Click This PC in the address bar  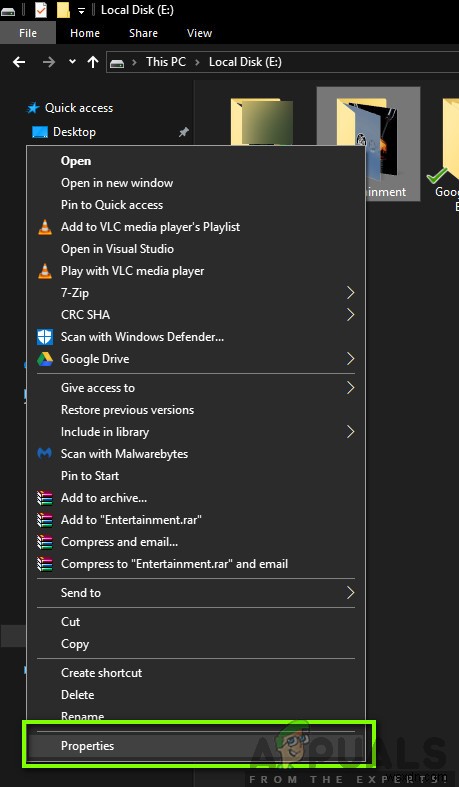(166, 62)
